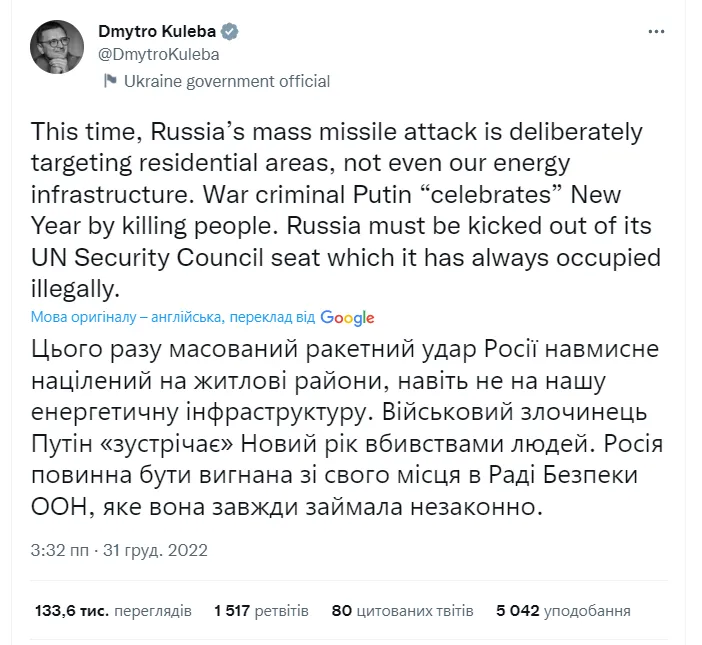
Task: Show the 5 042 уподобання list
Action: 562,609
